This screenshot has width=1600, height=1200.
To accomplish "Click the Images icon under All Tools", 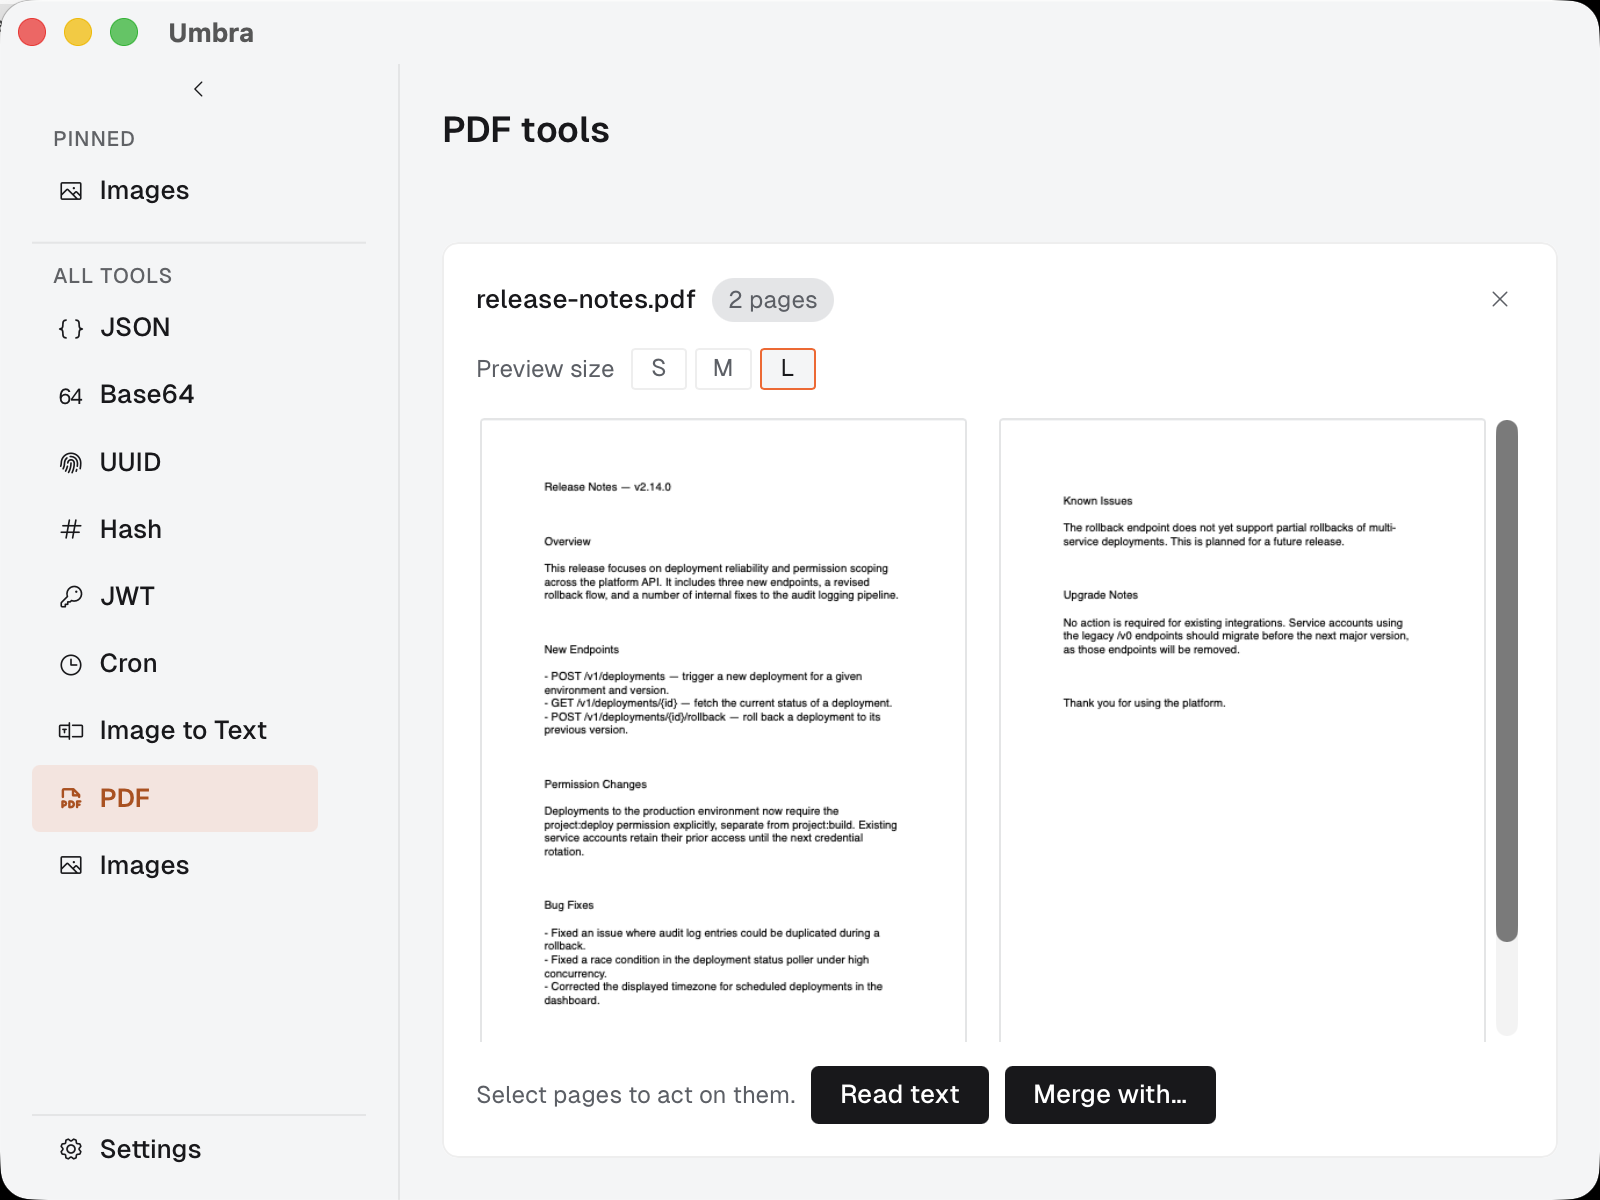I will tap(71, 865).
